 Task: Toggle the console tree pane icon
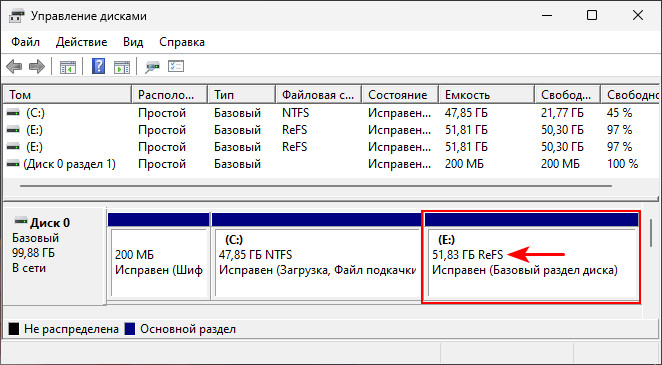[x=68, y=67]
